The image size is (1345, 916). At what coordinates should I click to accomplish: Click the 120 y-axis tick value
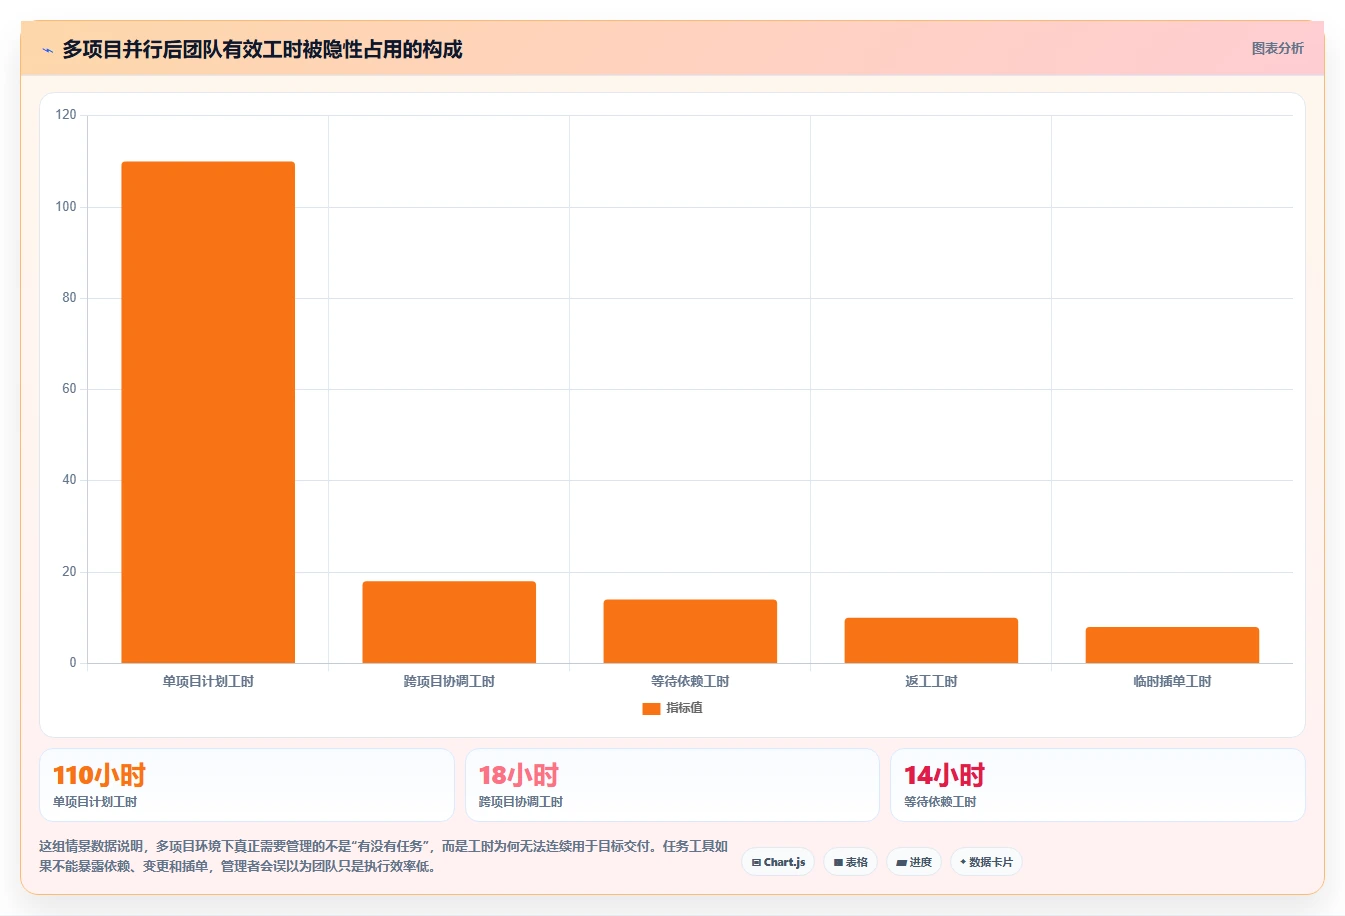point(66,115)
